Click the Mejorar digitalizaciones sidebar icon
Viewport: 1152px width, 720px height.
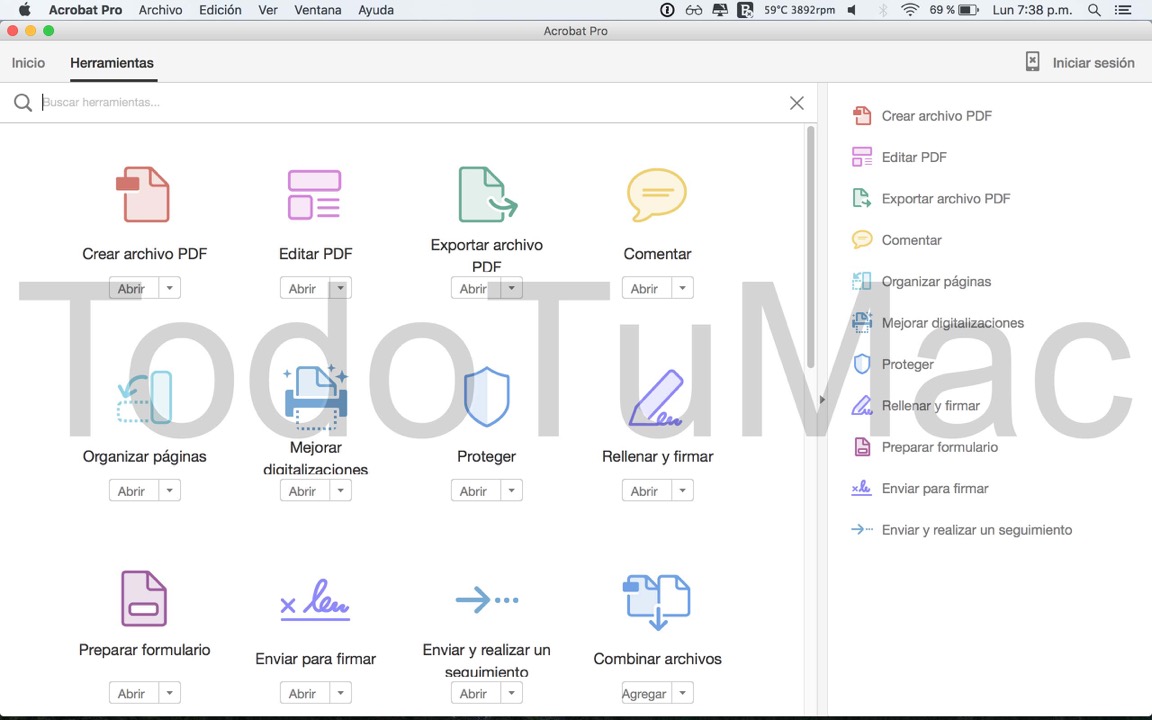[861, 322]
